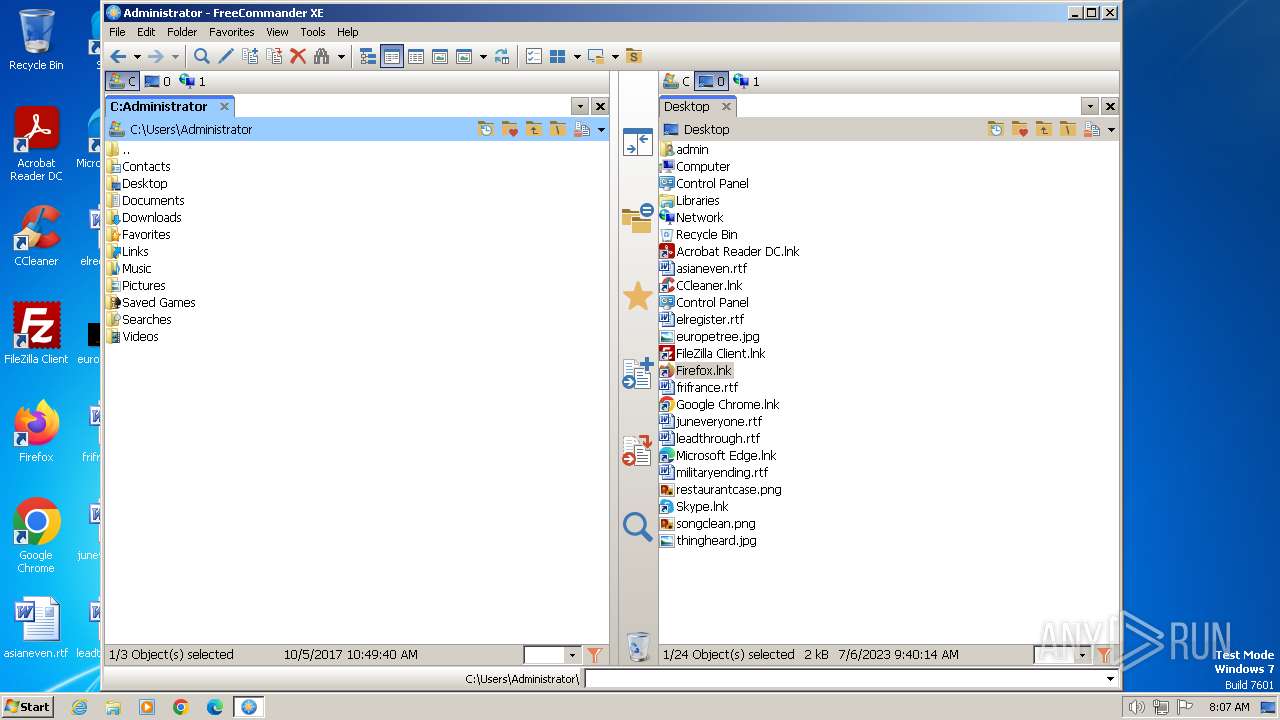Open favorite folders icon in right panel
The width and height of the screenshot is (1280, 720).
[x=1020, y=129]
